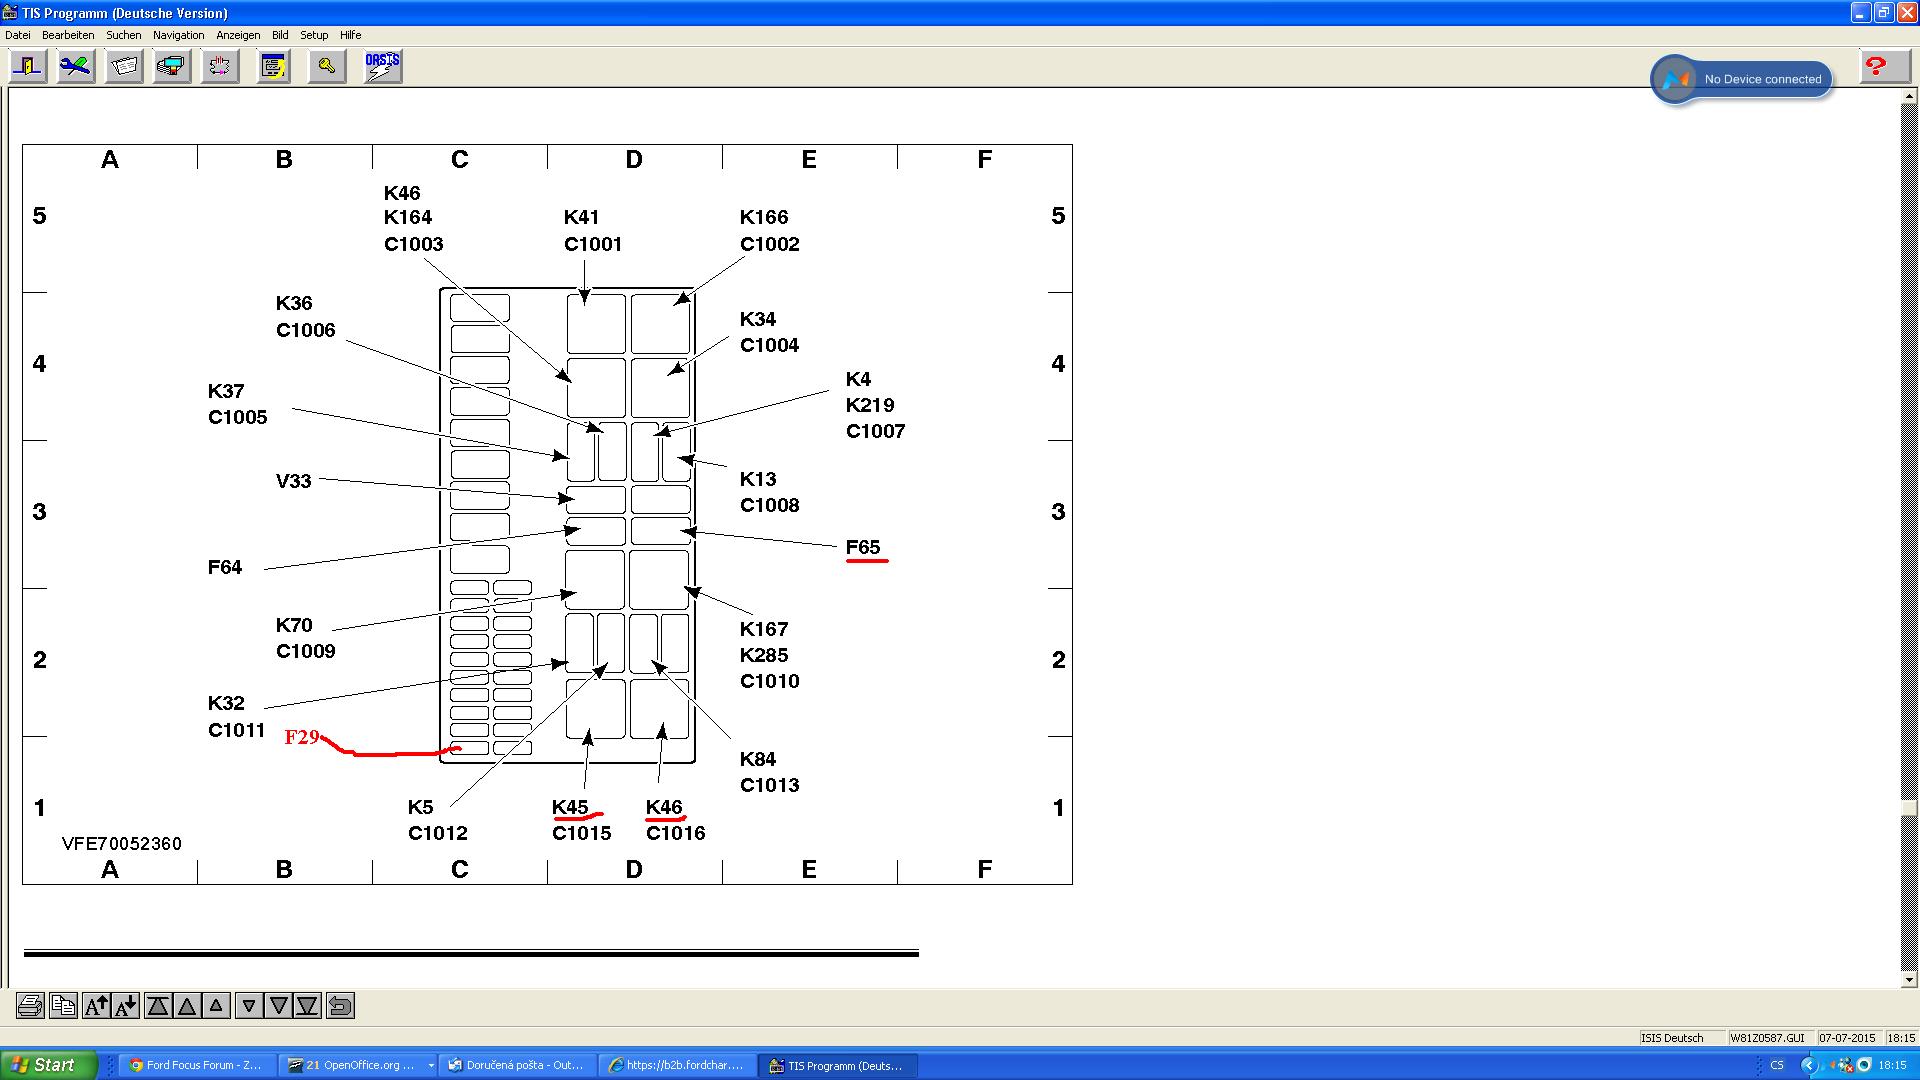Launch the OASIS lightning icon
The height and width of the screenshot is (1080, 1920).
tap(382, 67)
